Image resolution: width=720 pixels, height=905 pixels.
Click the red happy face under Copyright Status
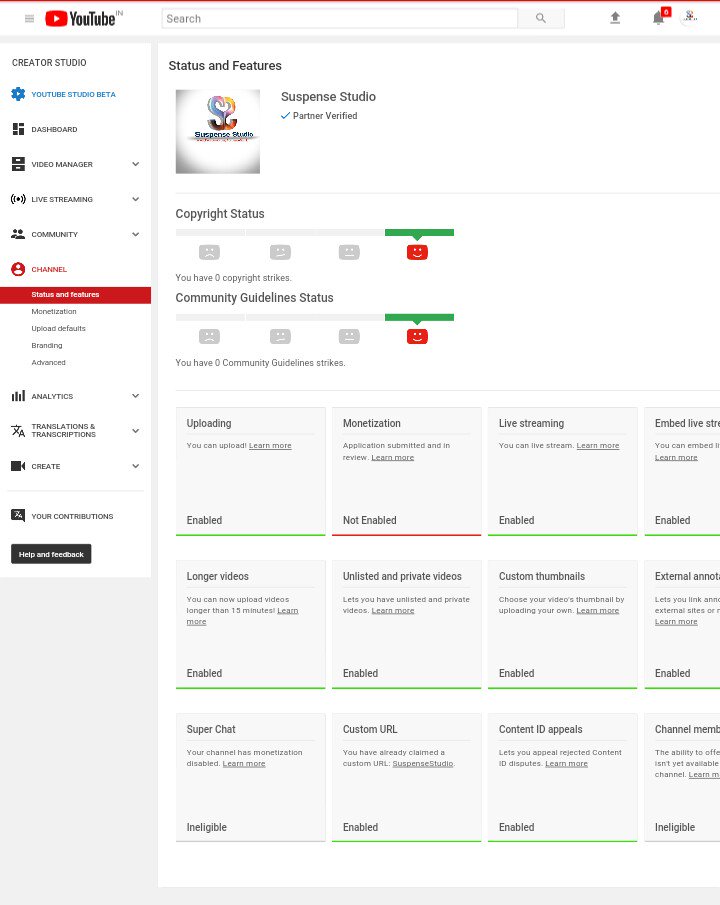tap(417, 252)
